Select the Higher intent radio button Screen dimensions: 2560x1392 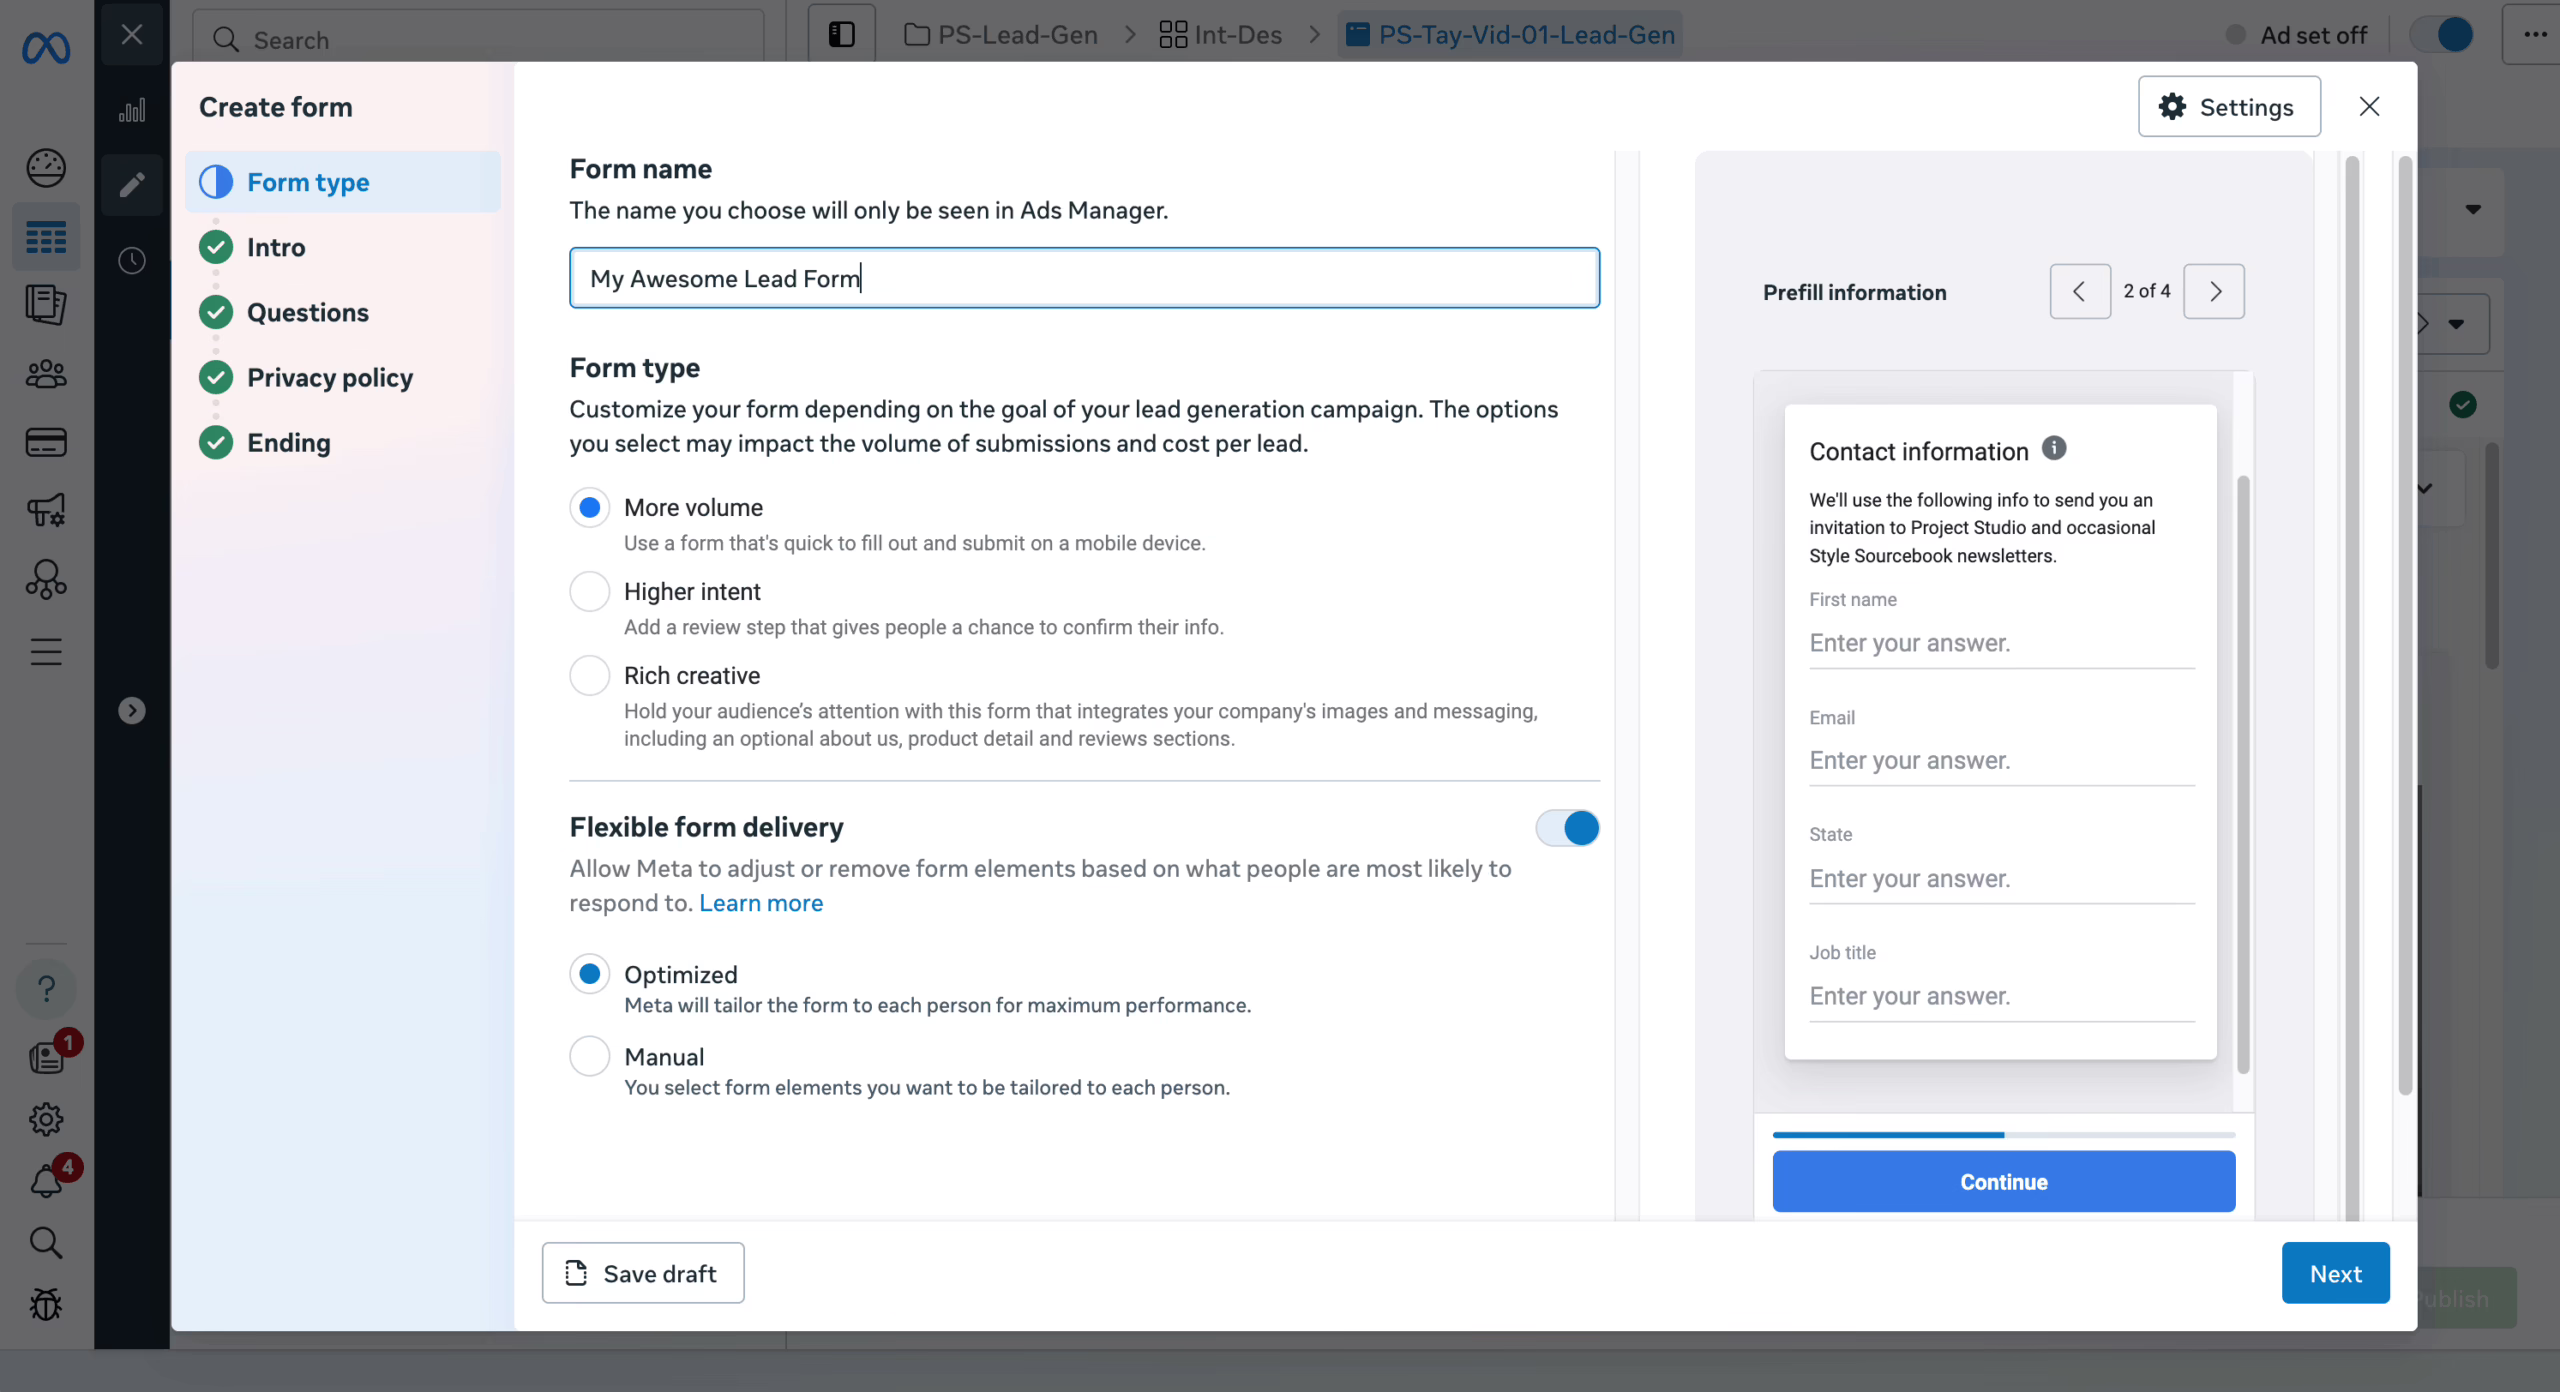(590, 591)
